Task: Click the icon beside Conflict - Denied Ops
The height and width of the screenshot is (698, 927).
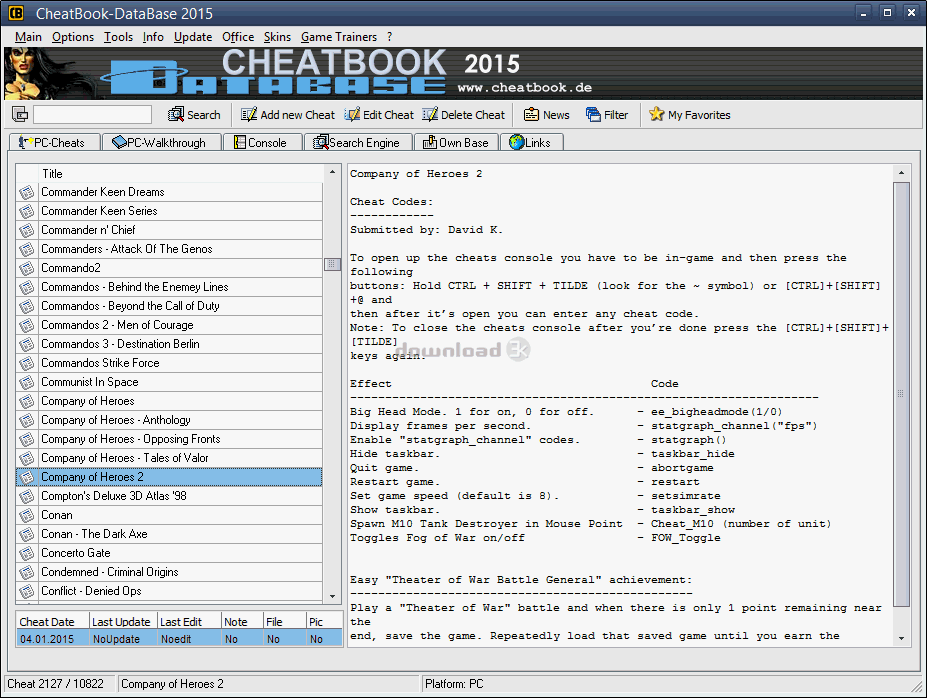Action: [x=27, y=591]
